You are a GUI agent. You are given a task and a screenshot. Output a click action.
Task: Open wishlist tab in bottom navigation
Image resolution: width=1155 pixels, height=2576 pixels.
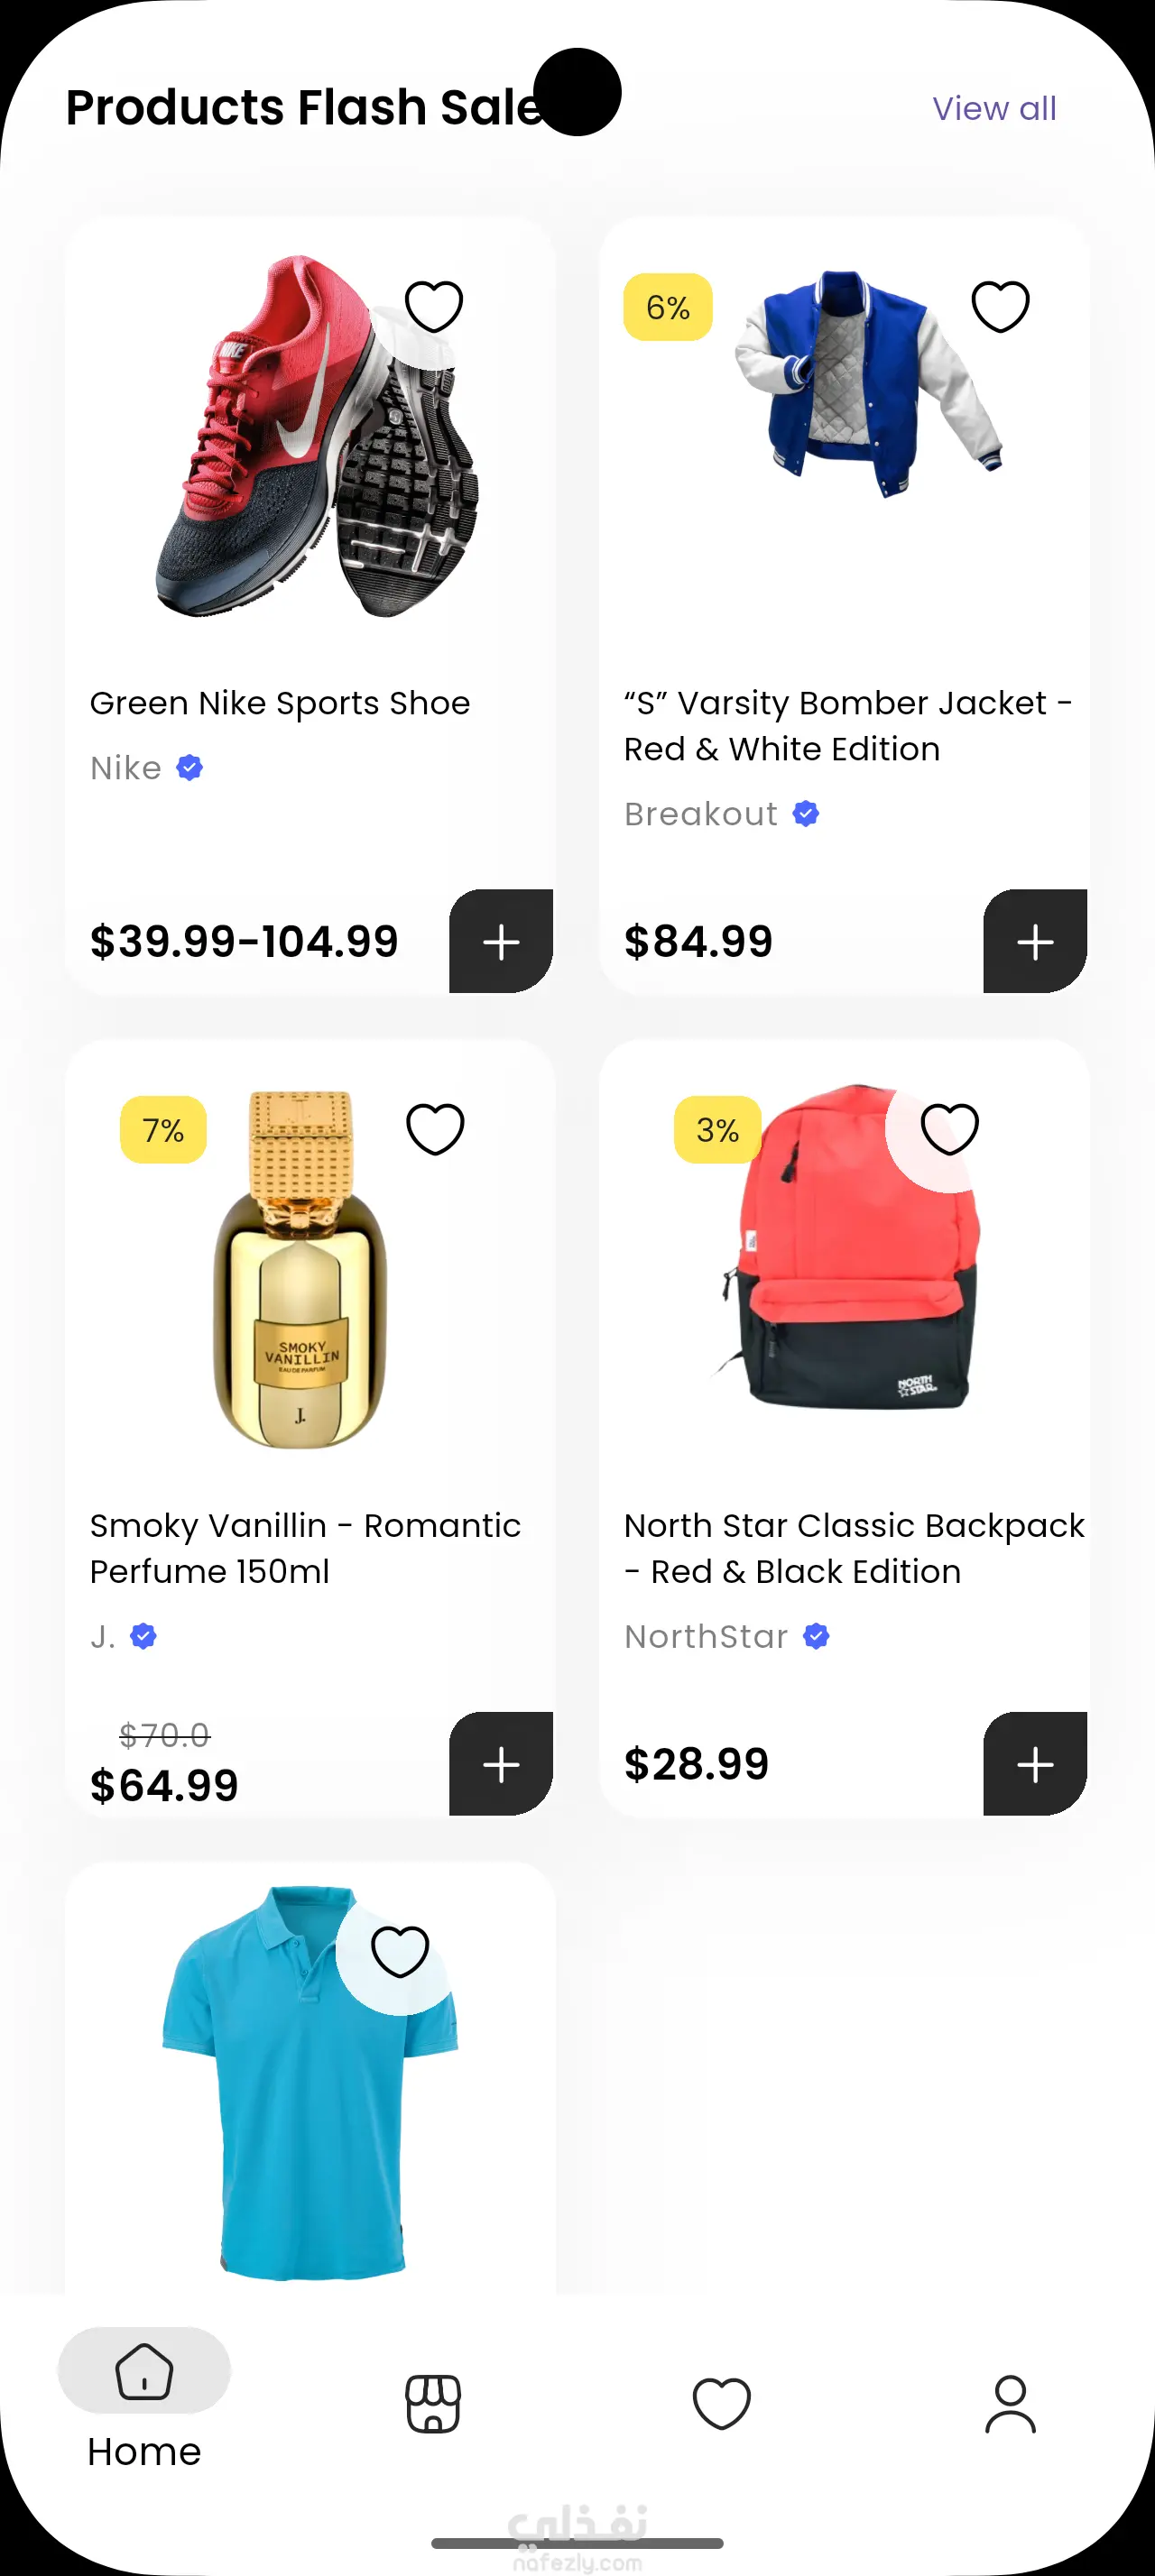721,2403
